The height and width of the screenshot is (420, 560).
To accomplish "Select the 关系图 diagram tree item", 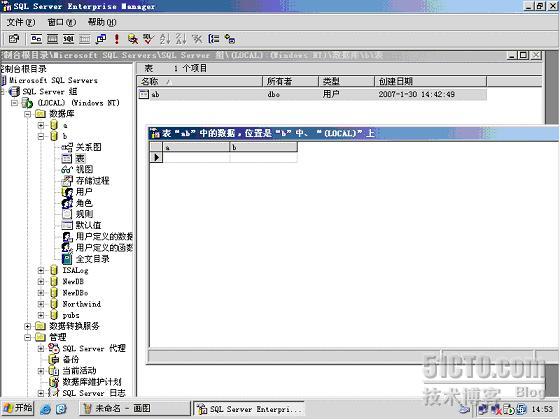I will coord(89,147).
